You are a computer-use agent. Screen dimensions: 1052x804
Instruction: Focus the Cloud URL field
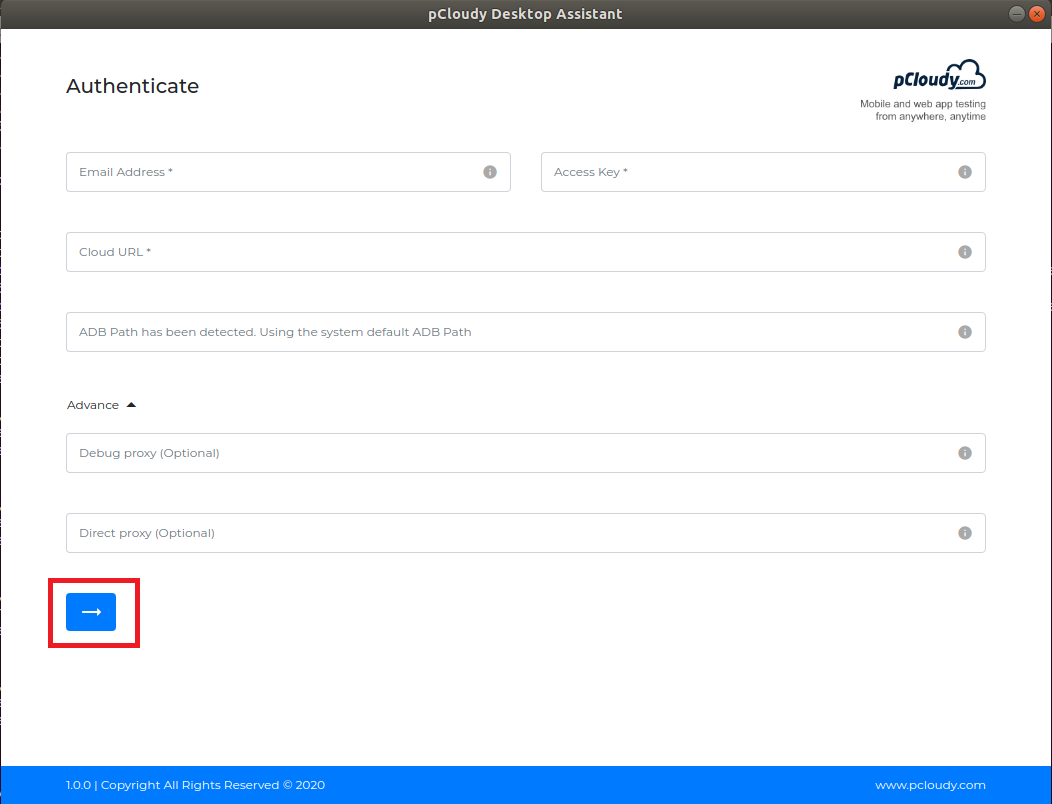click(525, 252)
